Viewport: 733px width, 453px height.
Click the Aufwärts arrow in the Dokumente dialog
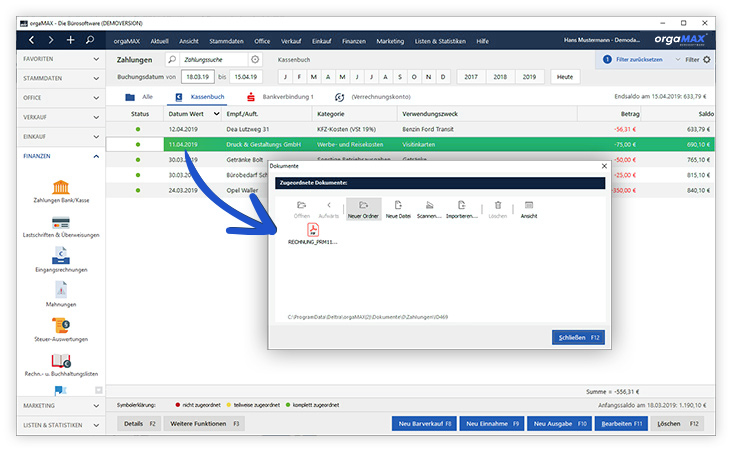click(329, 209)
